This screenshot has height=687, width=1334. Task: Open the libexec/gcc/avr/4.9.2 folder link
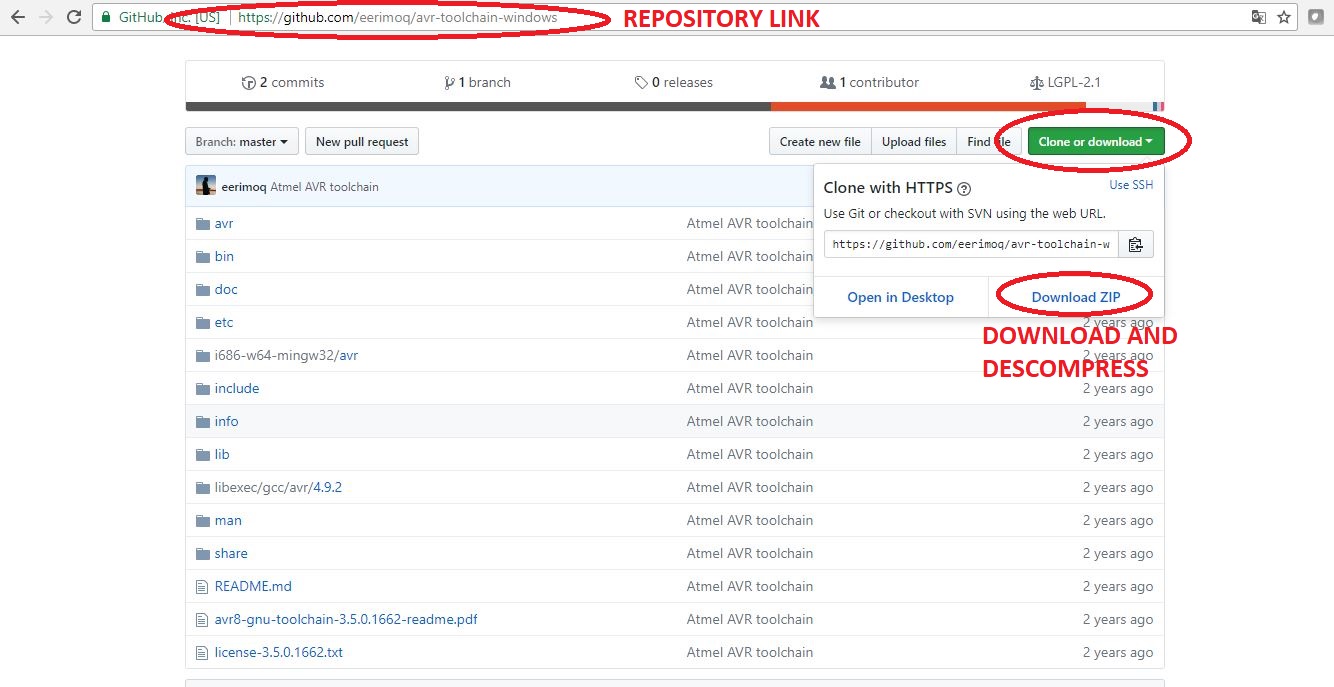coord(278,488)
